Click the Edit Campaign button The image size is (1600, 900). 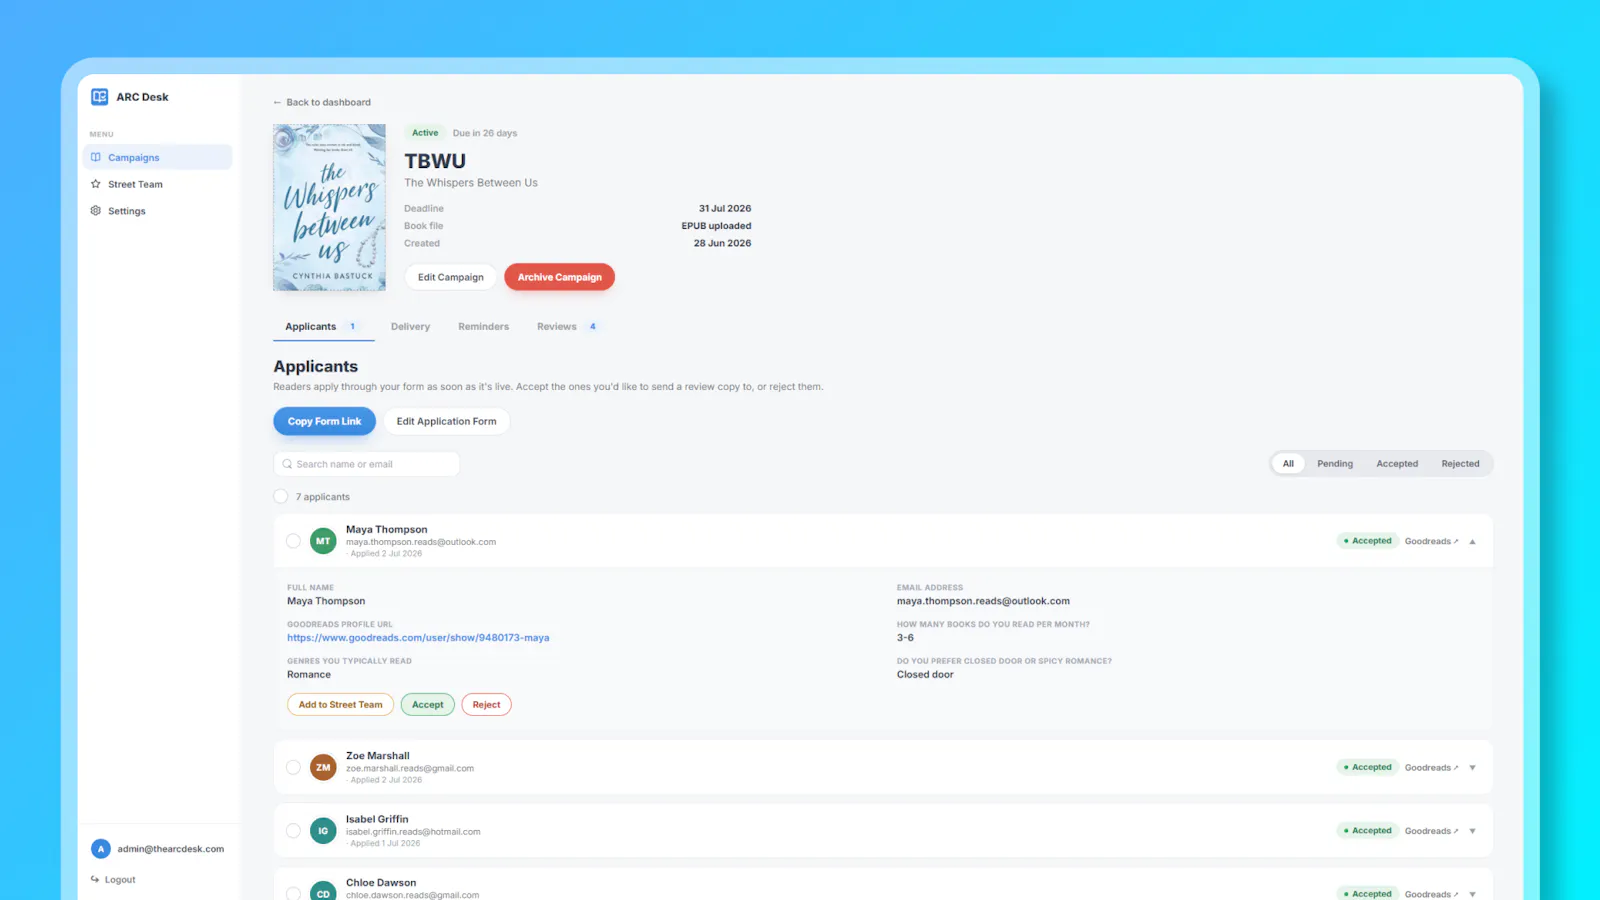click(450, 277)
